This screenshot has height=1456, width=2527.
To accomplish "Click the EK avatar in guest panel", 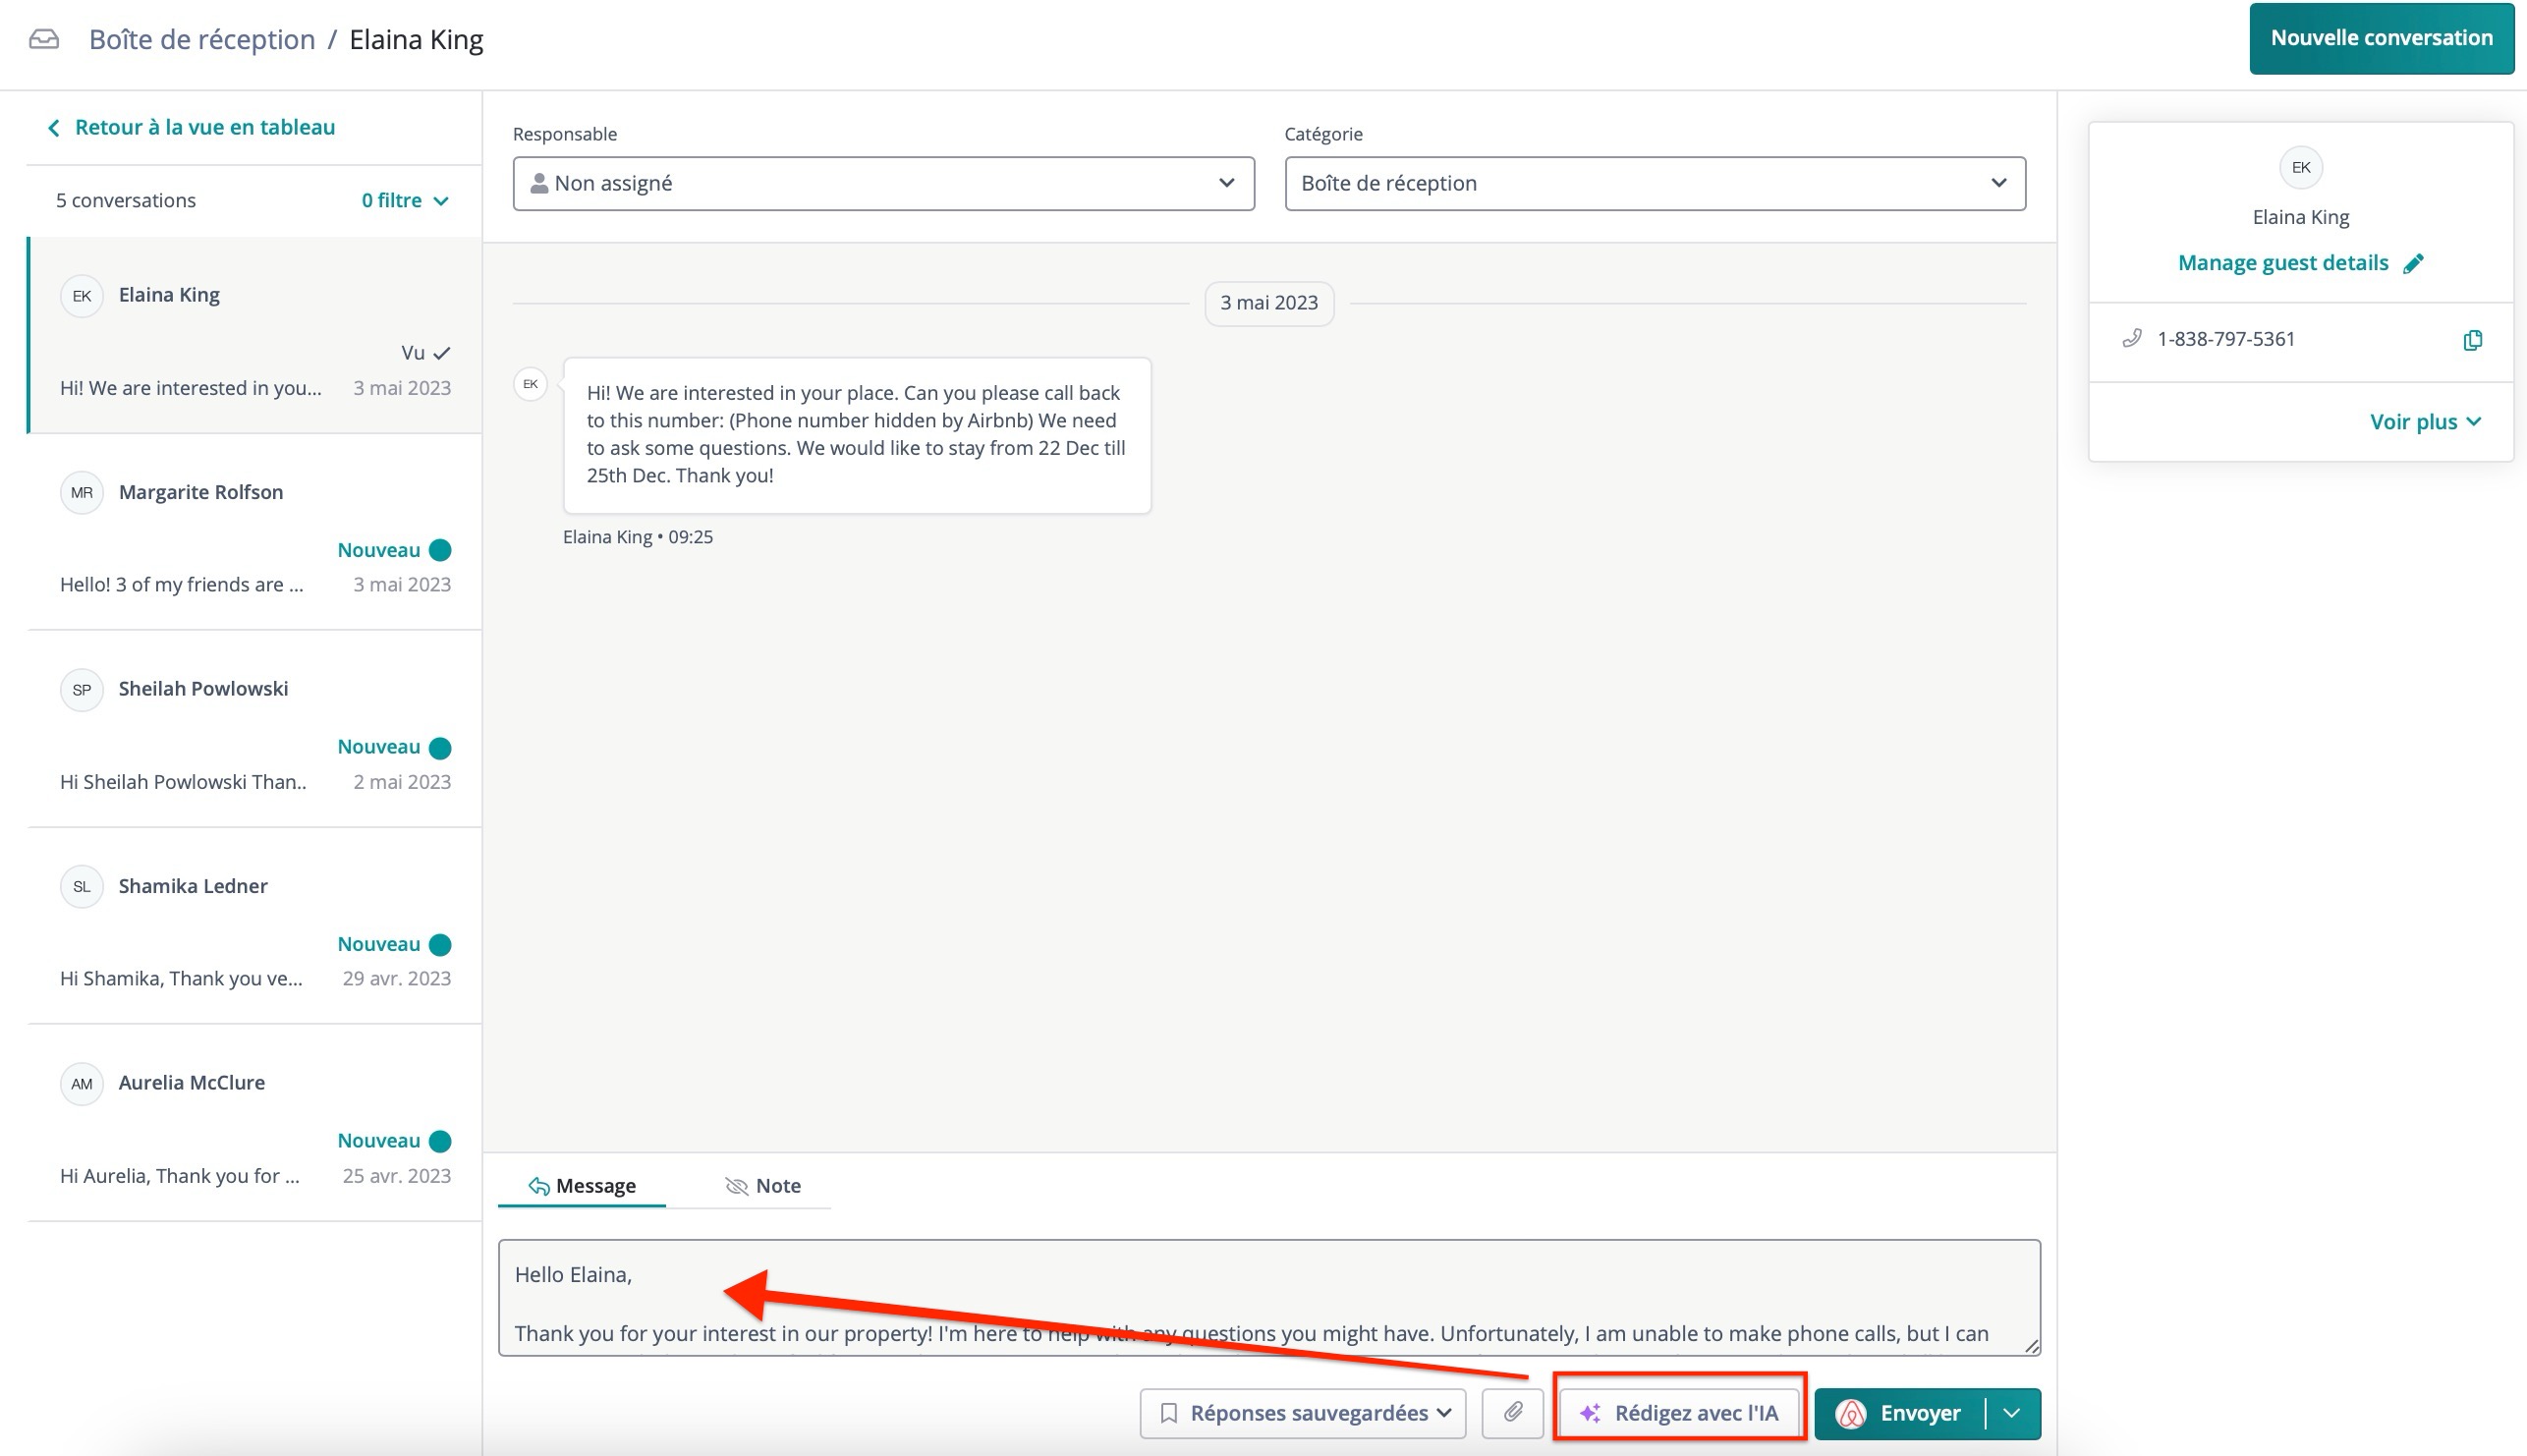I will coord(2300,167).
